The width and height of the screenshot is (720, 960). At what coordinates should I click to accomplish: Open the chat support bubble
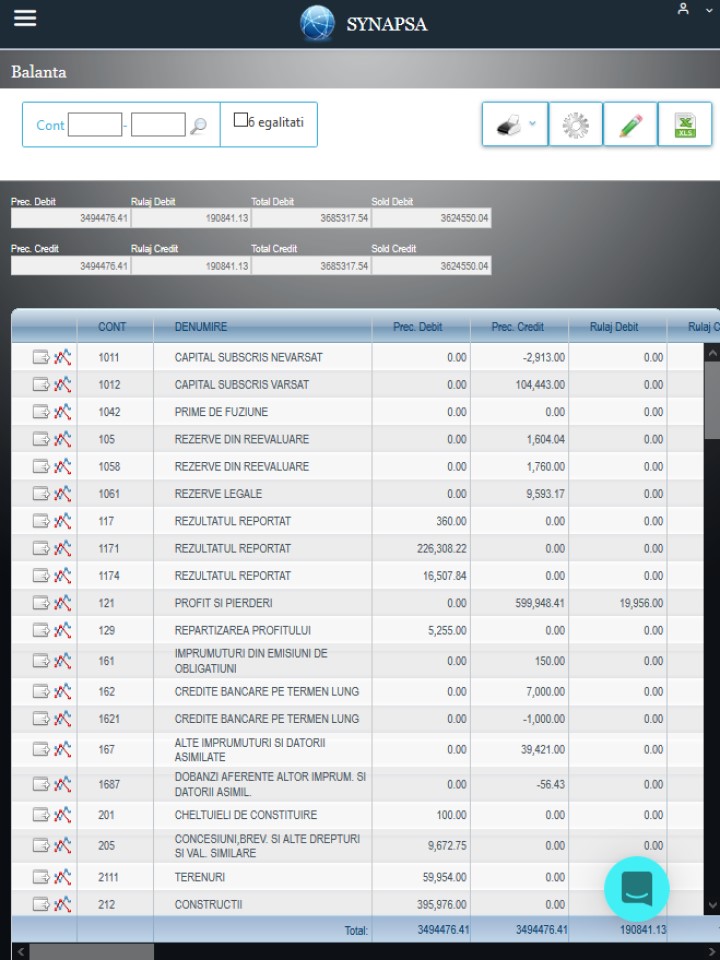[x=637, y=888]
